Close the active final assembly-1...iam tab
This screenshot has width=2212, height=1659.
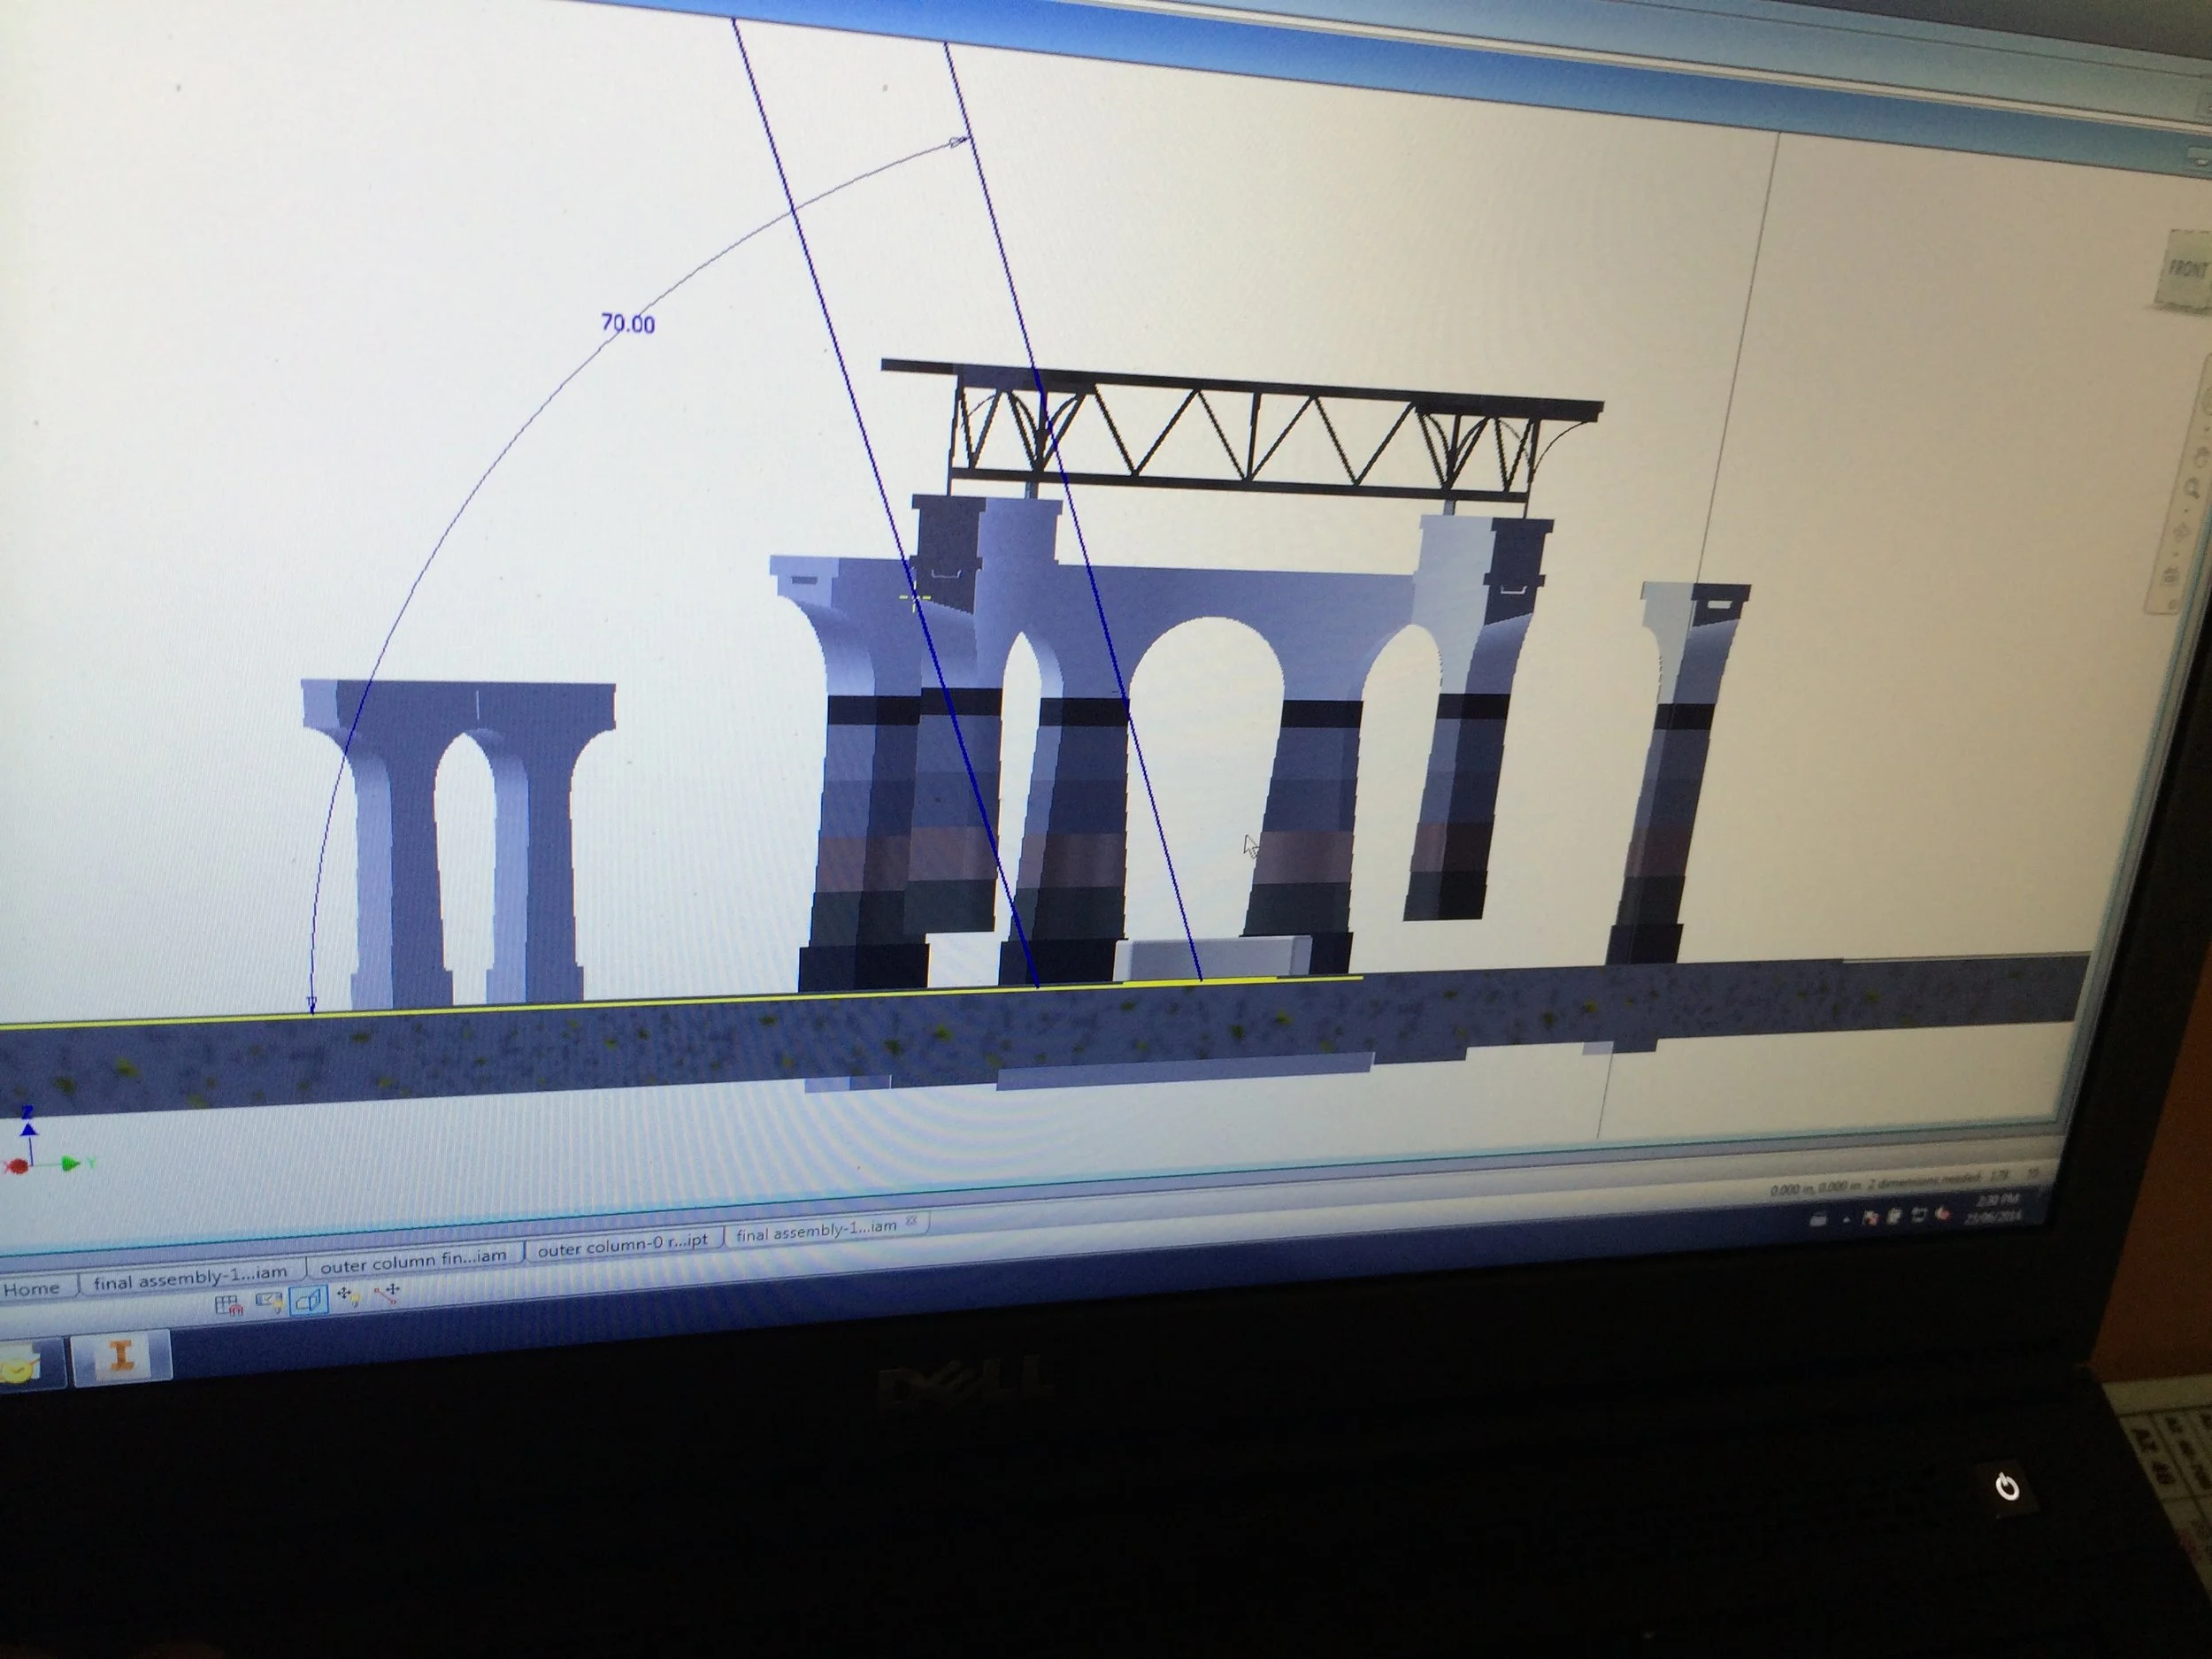(911, 1221)
